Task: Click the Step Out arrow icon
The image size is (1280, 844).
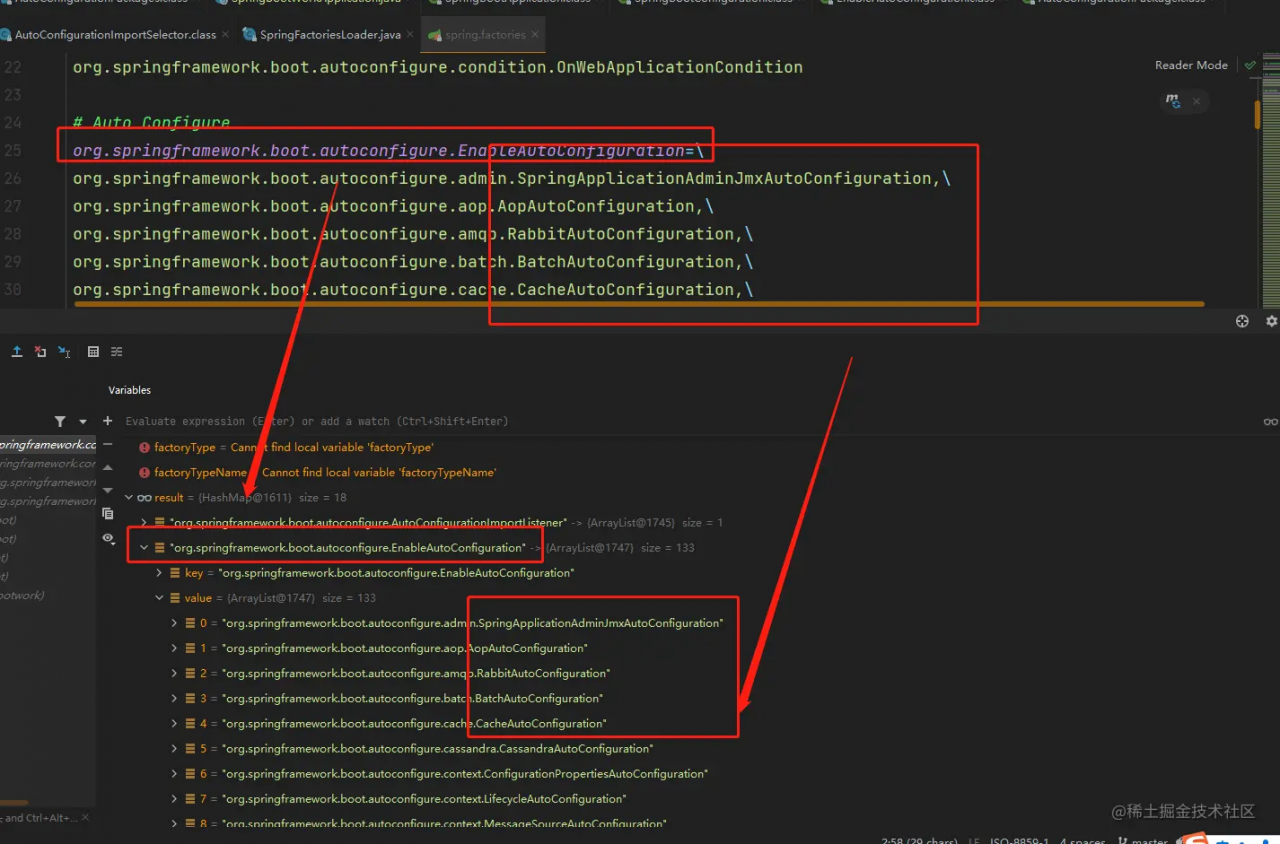Action: [17, 352]
